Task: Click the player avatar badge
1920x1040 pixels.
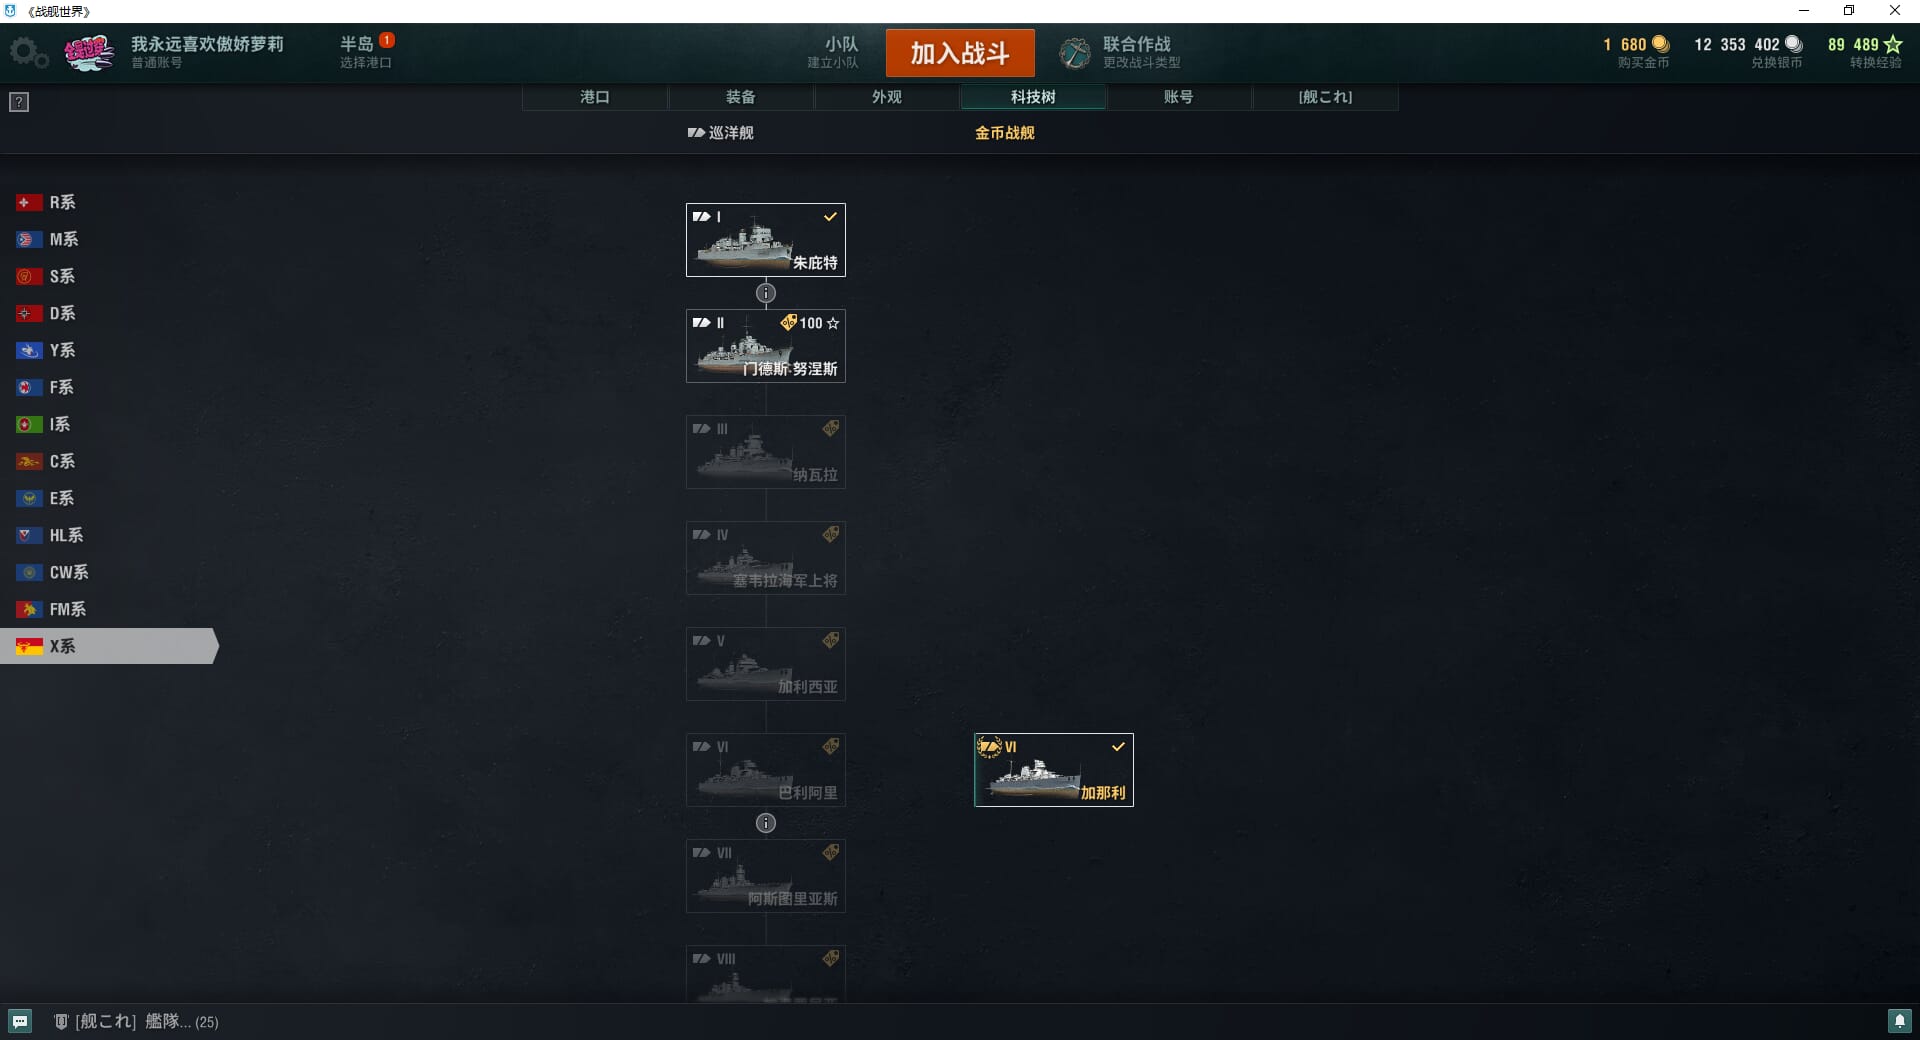Action: click(89, 53)
